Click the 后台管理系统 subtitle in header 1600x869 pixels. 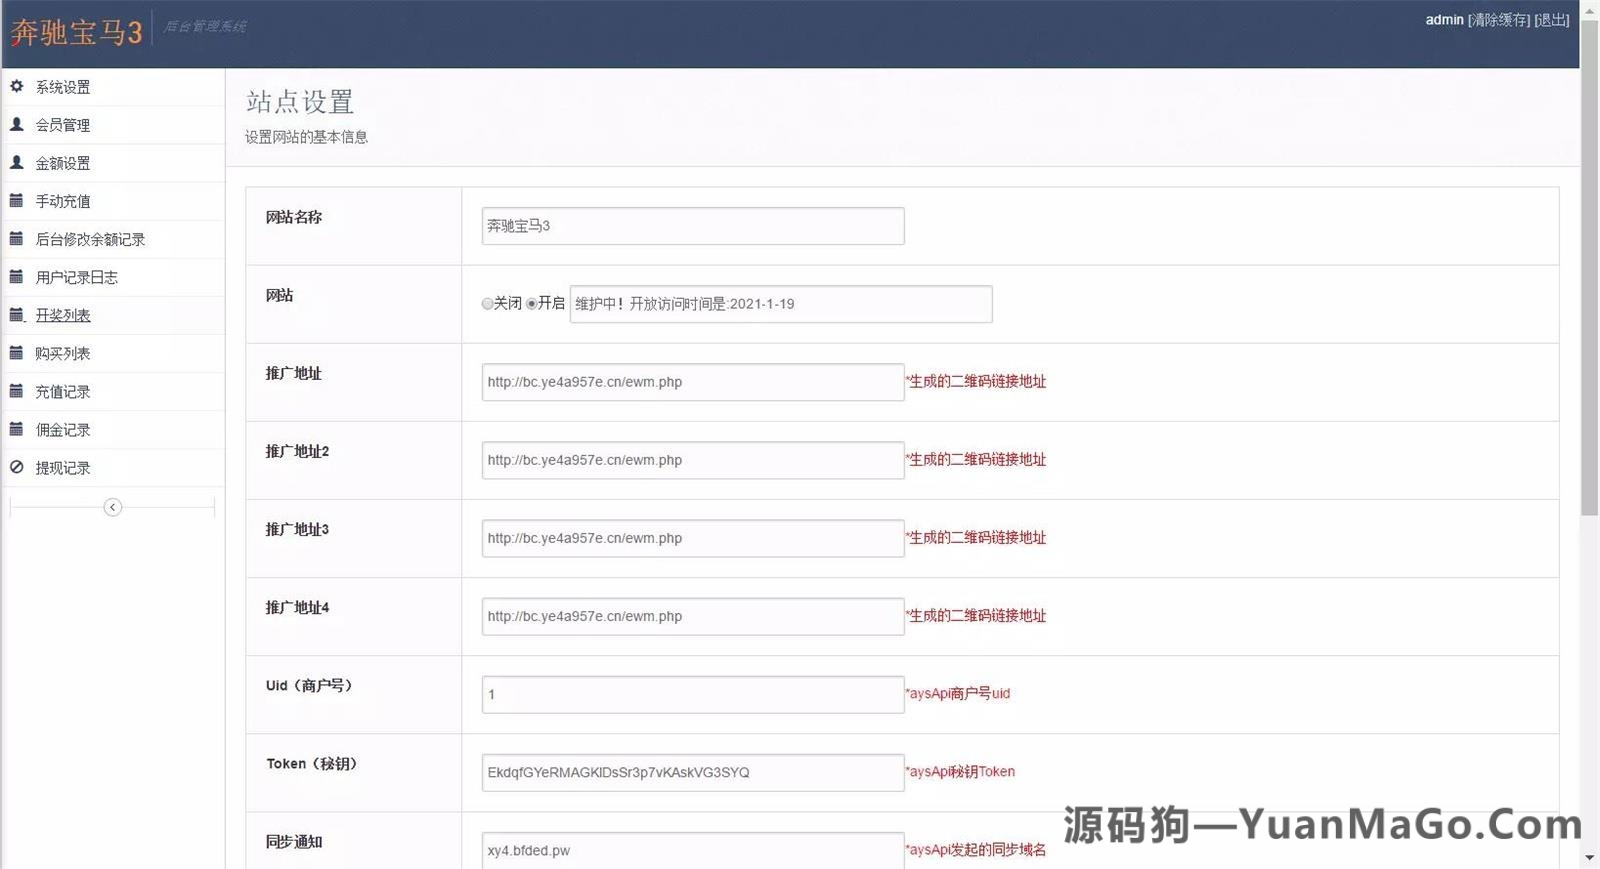205,26
